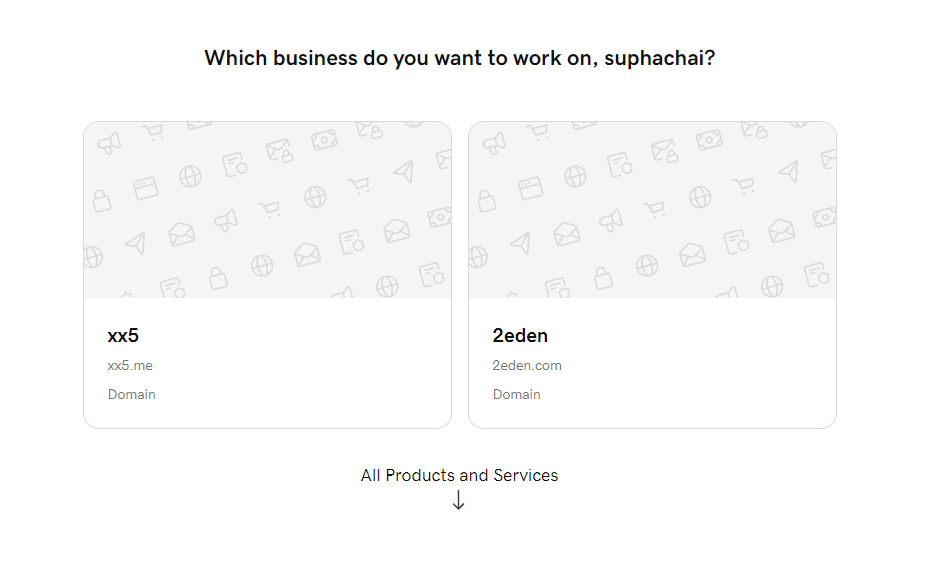
Task: Click the Domain label under 2eden.com
Action: point(517,394)
